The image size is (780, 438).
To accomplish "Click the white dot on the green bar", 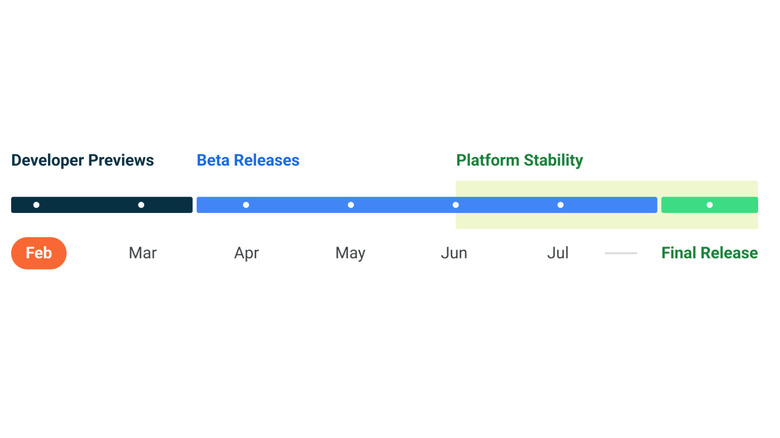I will click(709, 205).
